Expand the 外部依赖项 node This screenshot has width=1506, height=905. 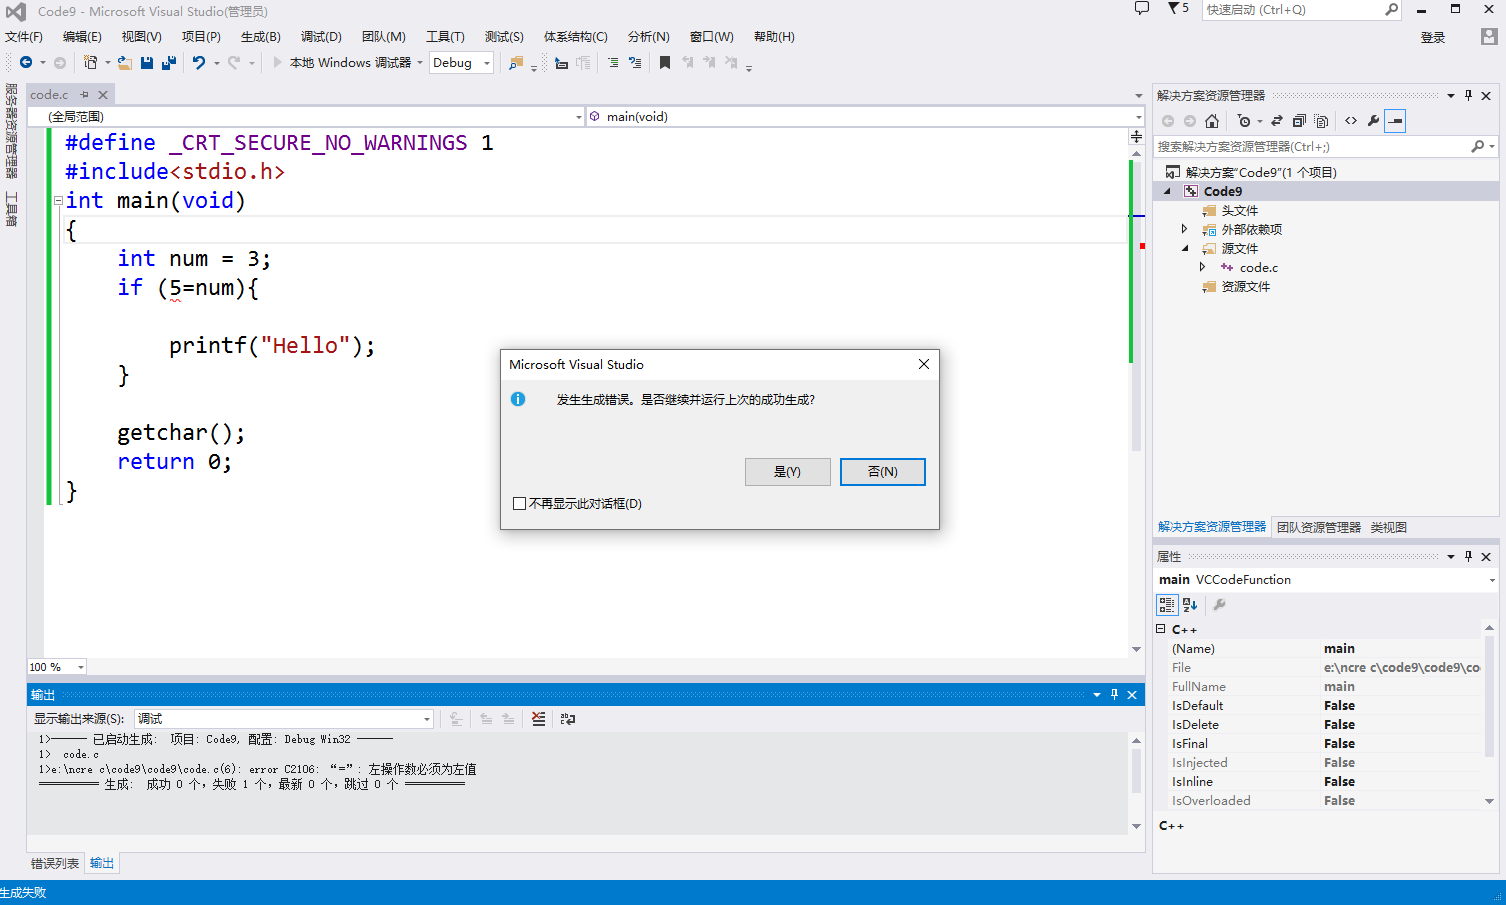tap(1185, 230)
